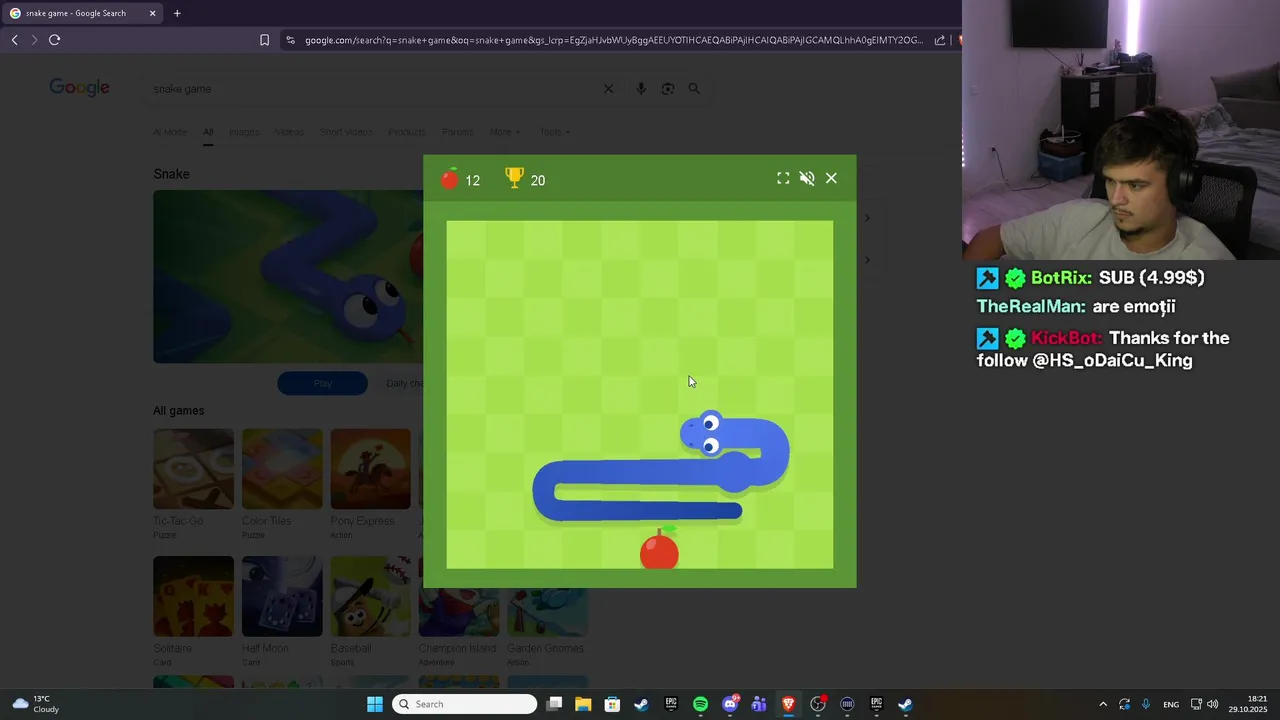Open the Champion Island game link
The image size is (1280, 720).
459,612
